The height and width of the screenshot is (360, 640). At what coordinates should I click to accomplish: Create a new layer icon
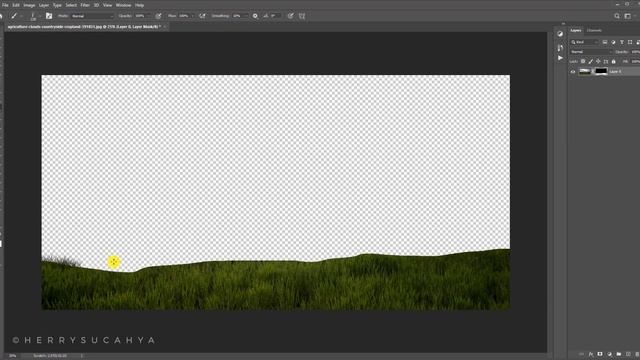628,354
